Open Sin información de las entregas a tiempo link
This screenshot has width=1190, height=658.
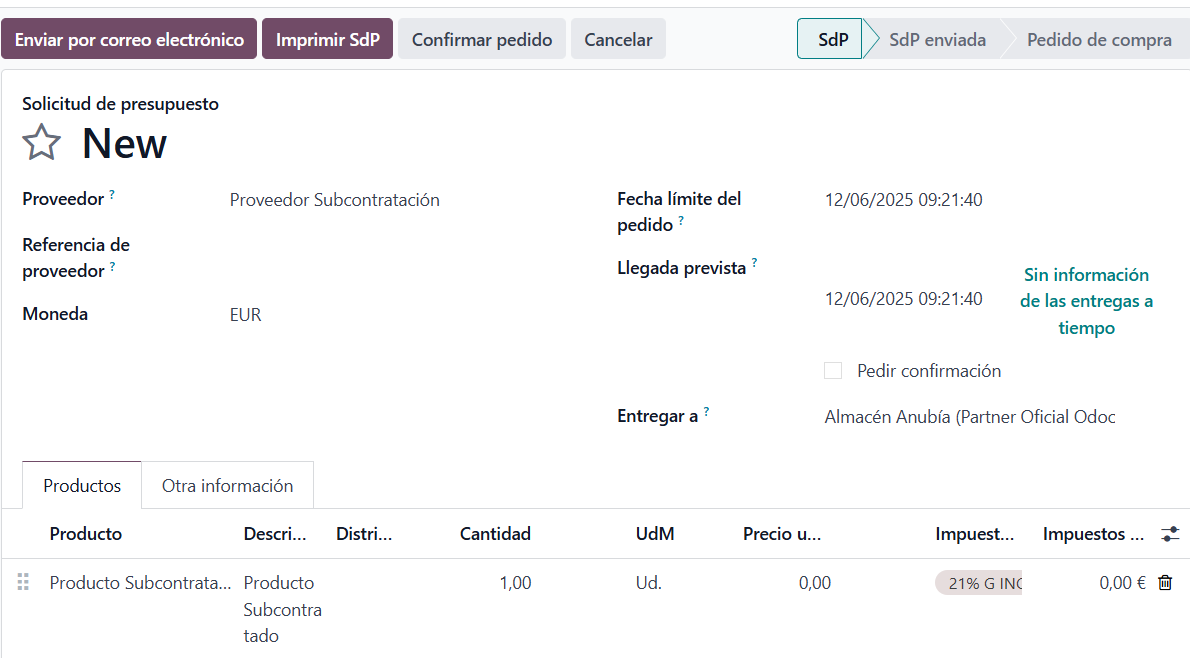pyautogui.click(x=1086, y=301)
